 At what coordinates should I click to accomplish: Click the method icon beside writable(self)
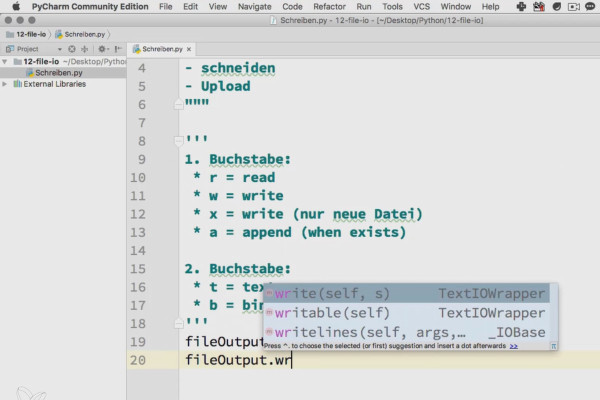(x=269, y=313)
